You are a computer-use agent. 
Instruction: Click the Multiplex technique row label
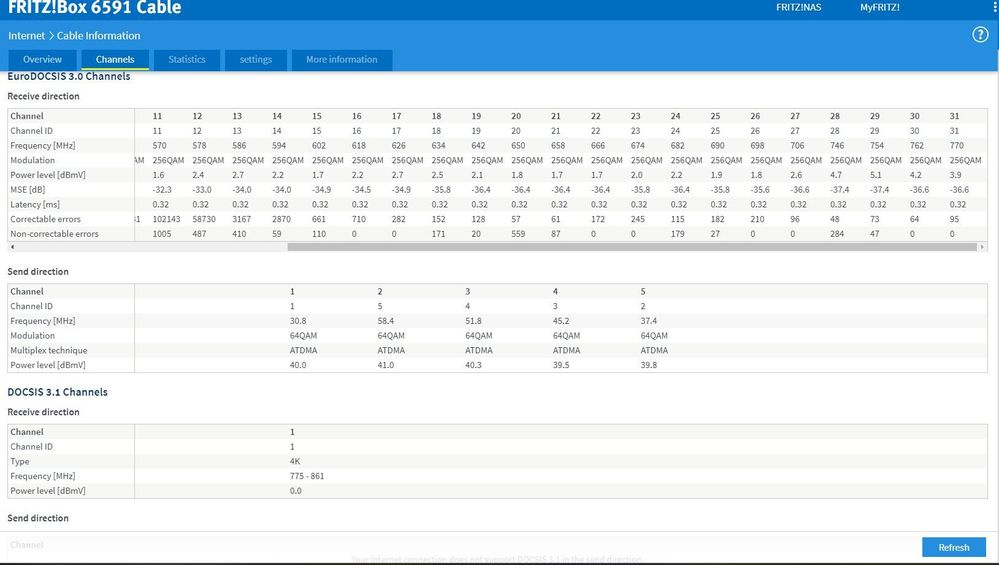pos(48,350)
